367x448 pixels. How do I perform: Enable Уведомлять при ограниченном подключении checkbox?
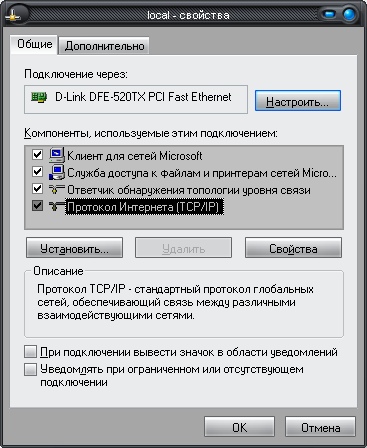[x=30, y=369]
